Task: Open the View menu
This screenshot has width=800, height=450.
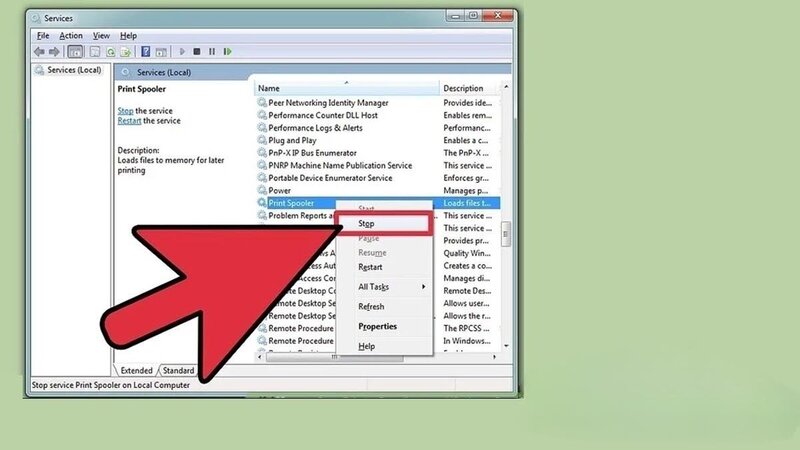Action: [101, 36]
